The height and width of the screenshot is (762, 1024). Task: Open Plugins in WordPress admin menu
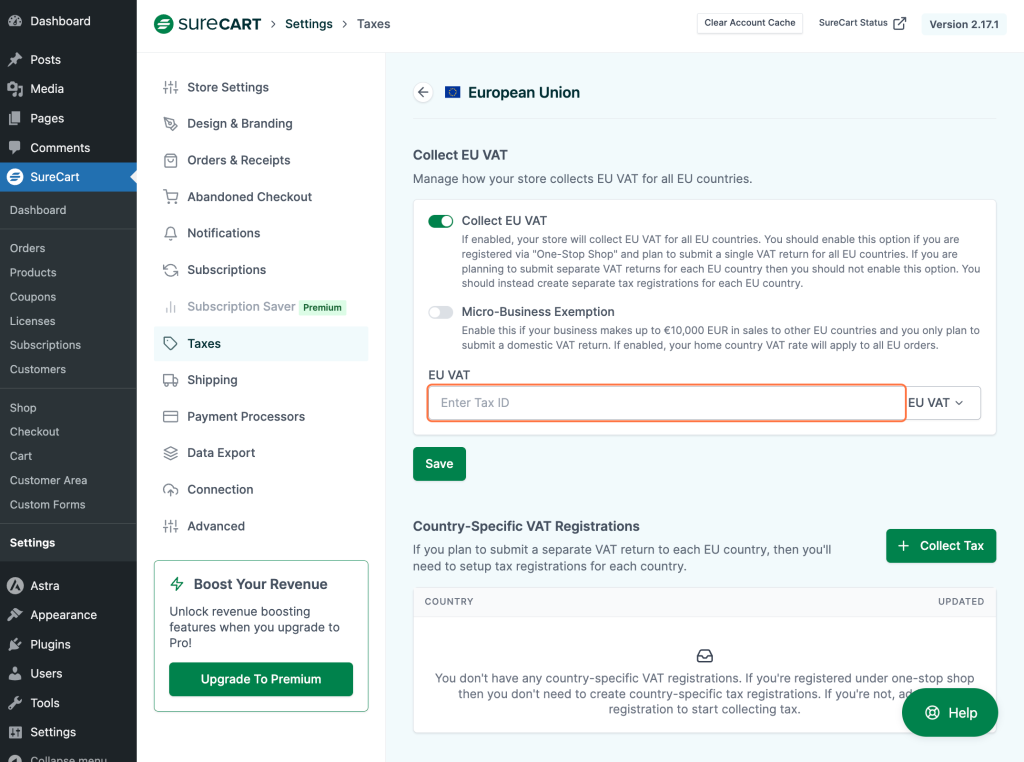click(50, 644)
